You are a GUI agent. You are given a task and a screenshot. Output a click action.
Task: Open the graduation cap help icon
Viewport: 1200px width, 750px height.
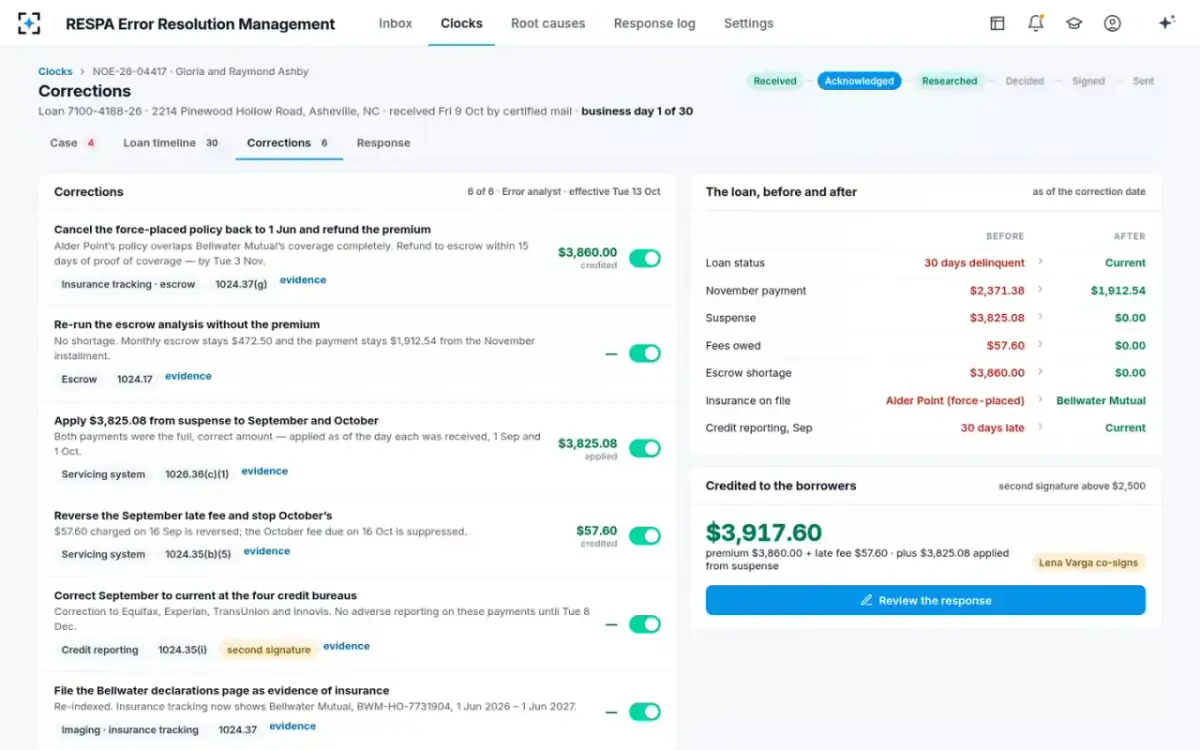(1074, 23)
